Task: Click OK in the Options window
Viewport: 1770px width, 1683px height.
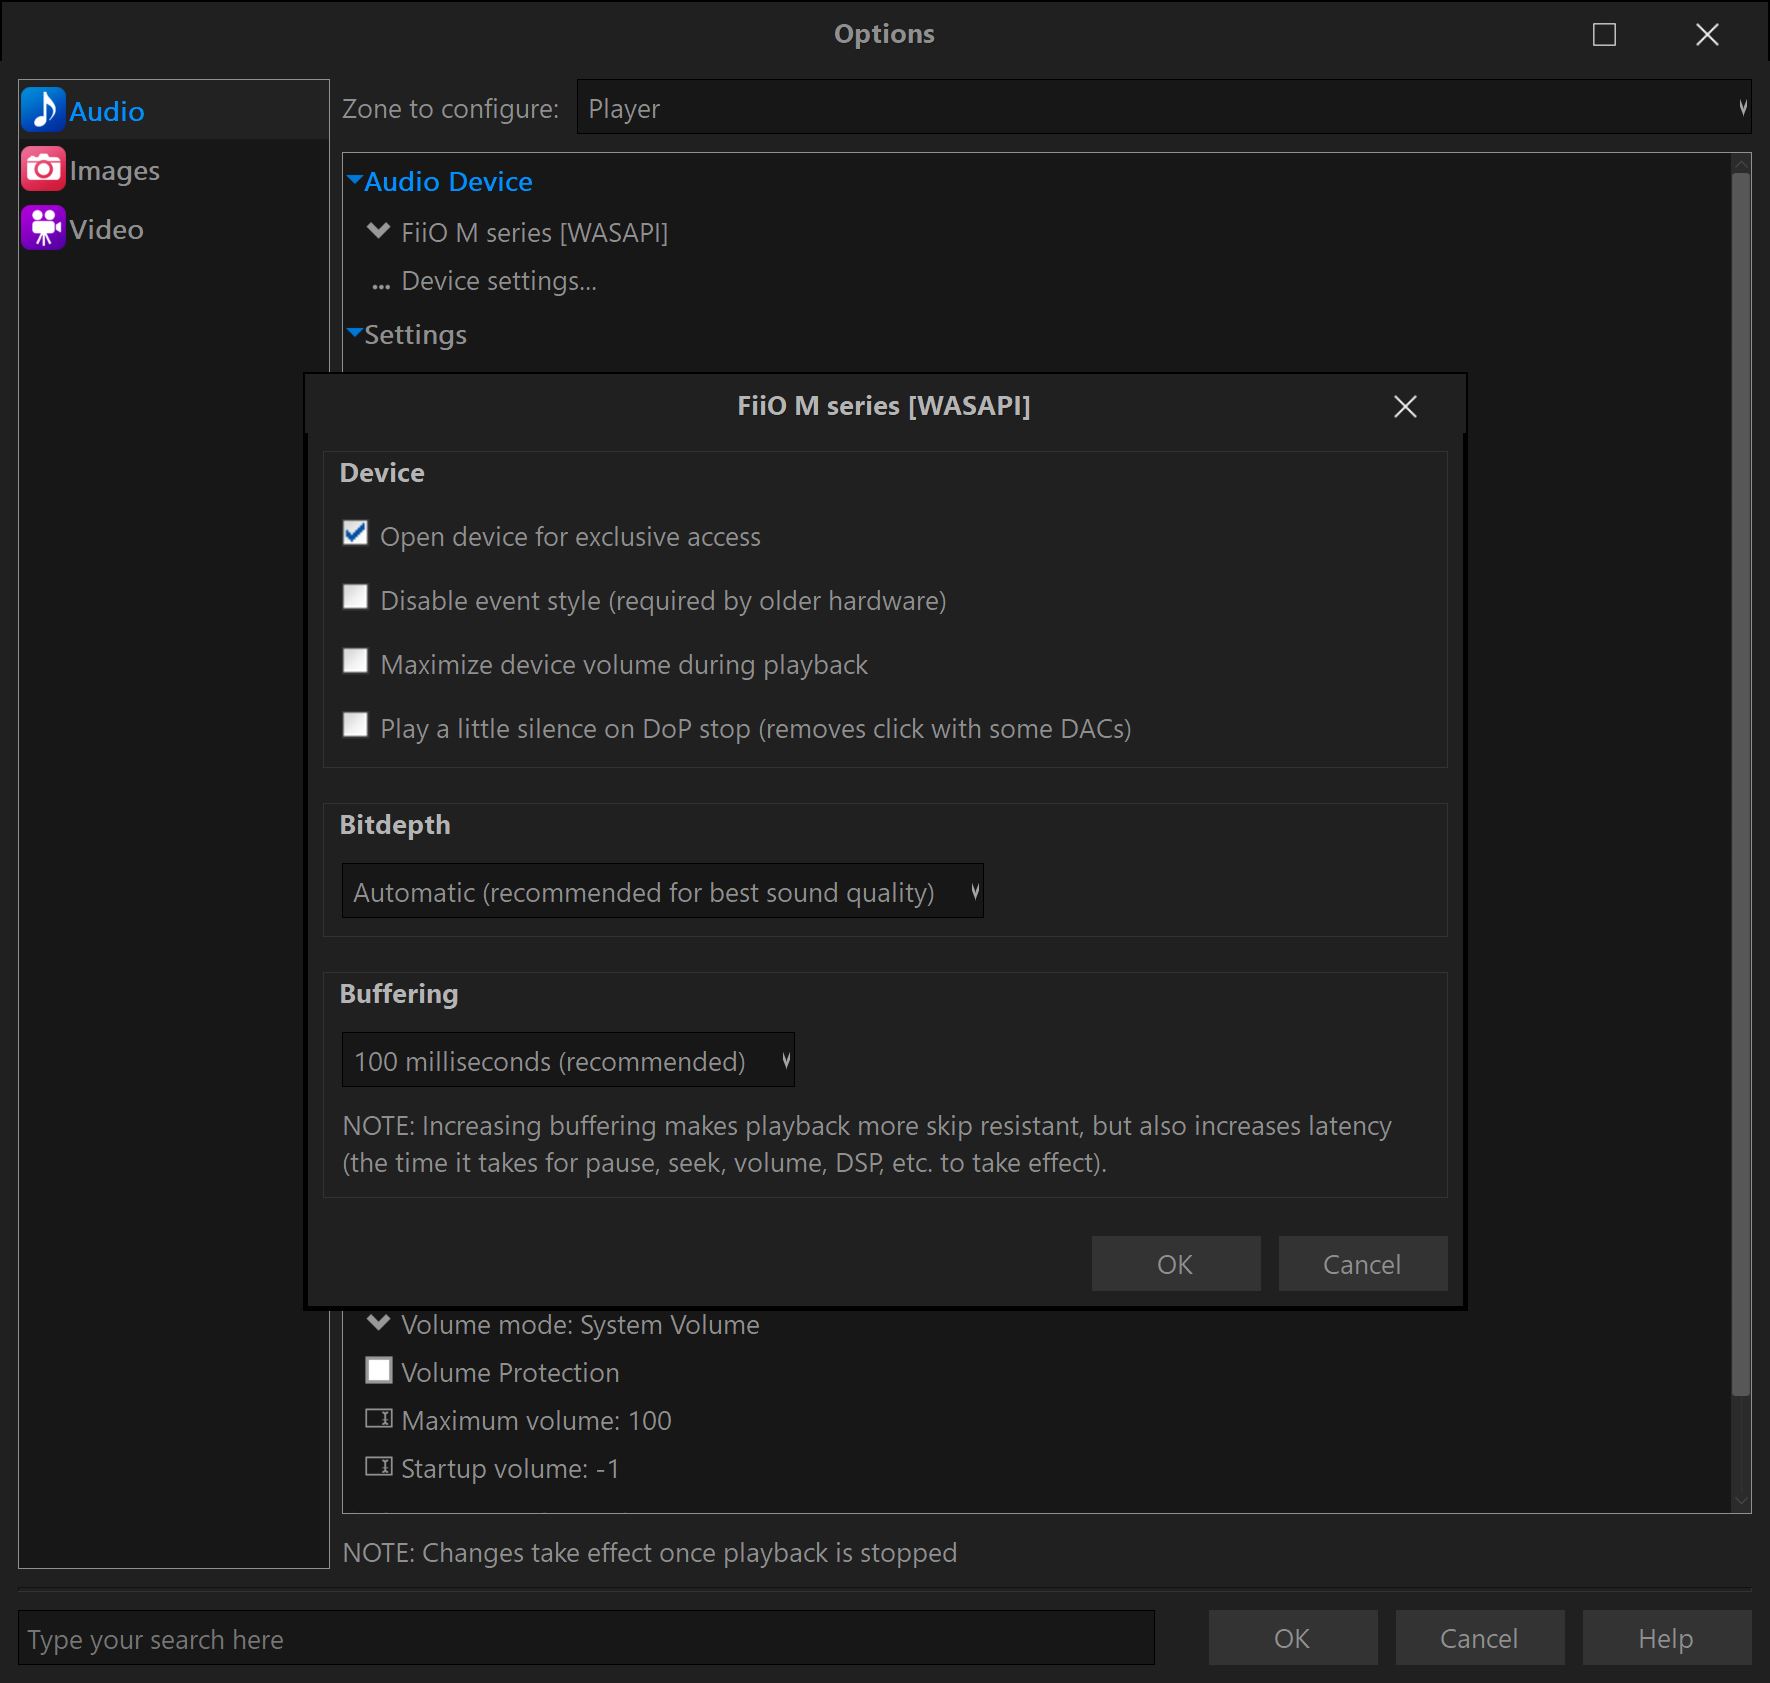Action: pos(1293,1638)
